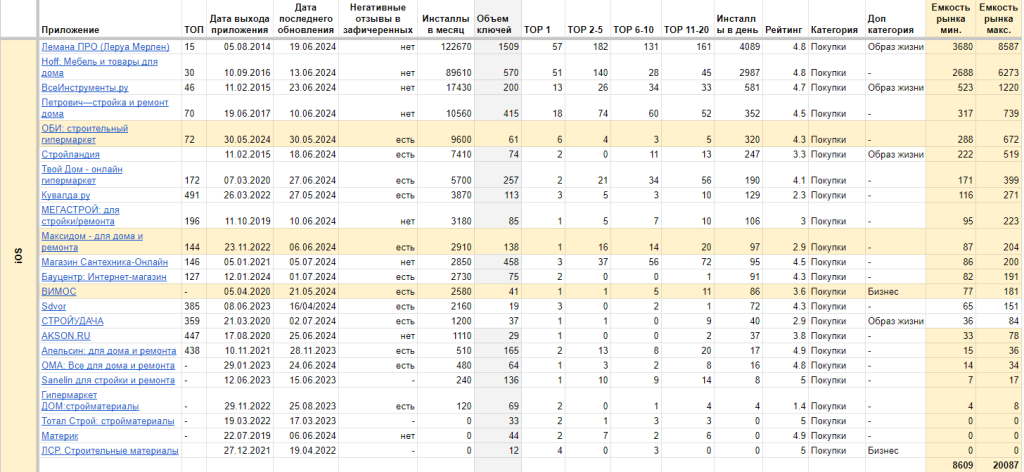The image size is (1024, 472).
Task: Click the Бизнес category cell for ВИМОС
Action: [x=882, y=291]
